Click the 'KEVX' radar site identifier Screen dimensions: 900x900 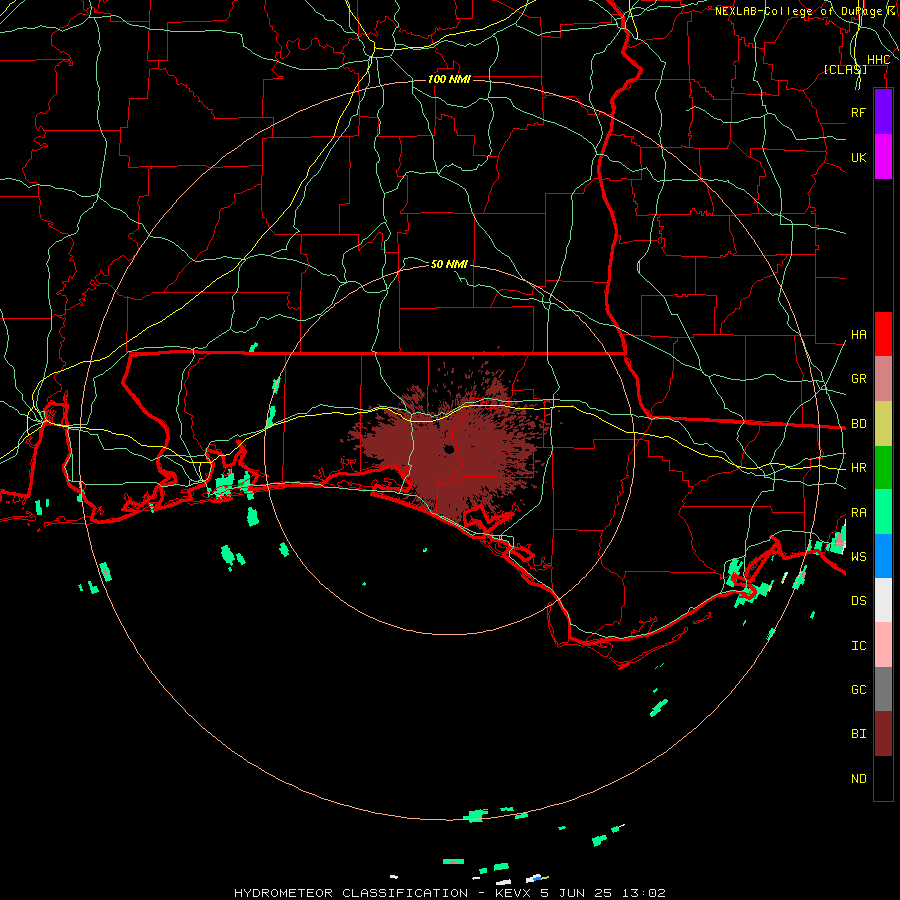click(x=513, y=893)
